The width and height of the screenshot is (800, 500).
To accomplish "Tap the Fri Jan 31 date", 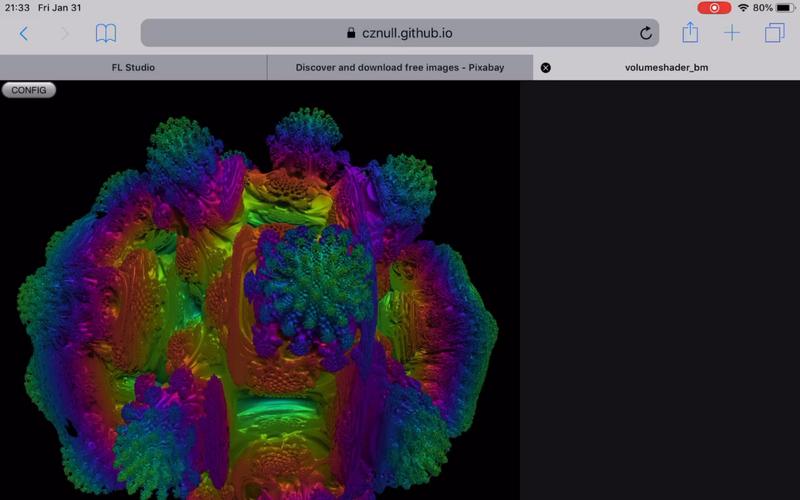I will coord(60,8).
